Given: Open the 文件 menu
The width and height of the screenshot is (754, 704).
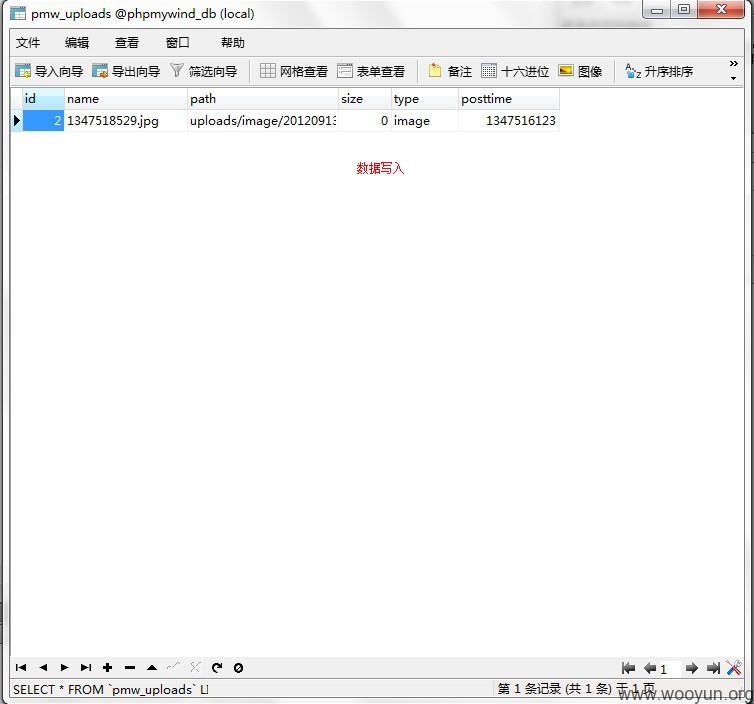Looking at the screenshot, I should [27, 43].
